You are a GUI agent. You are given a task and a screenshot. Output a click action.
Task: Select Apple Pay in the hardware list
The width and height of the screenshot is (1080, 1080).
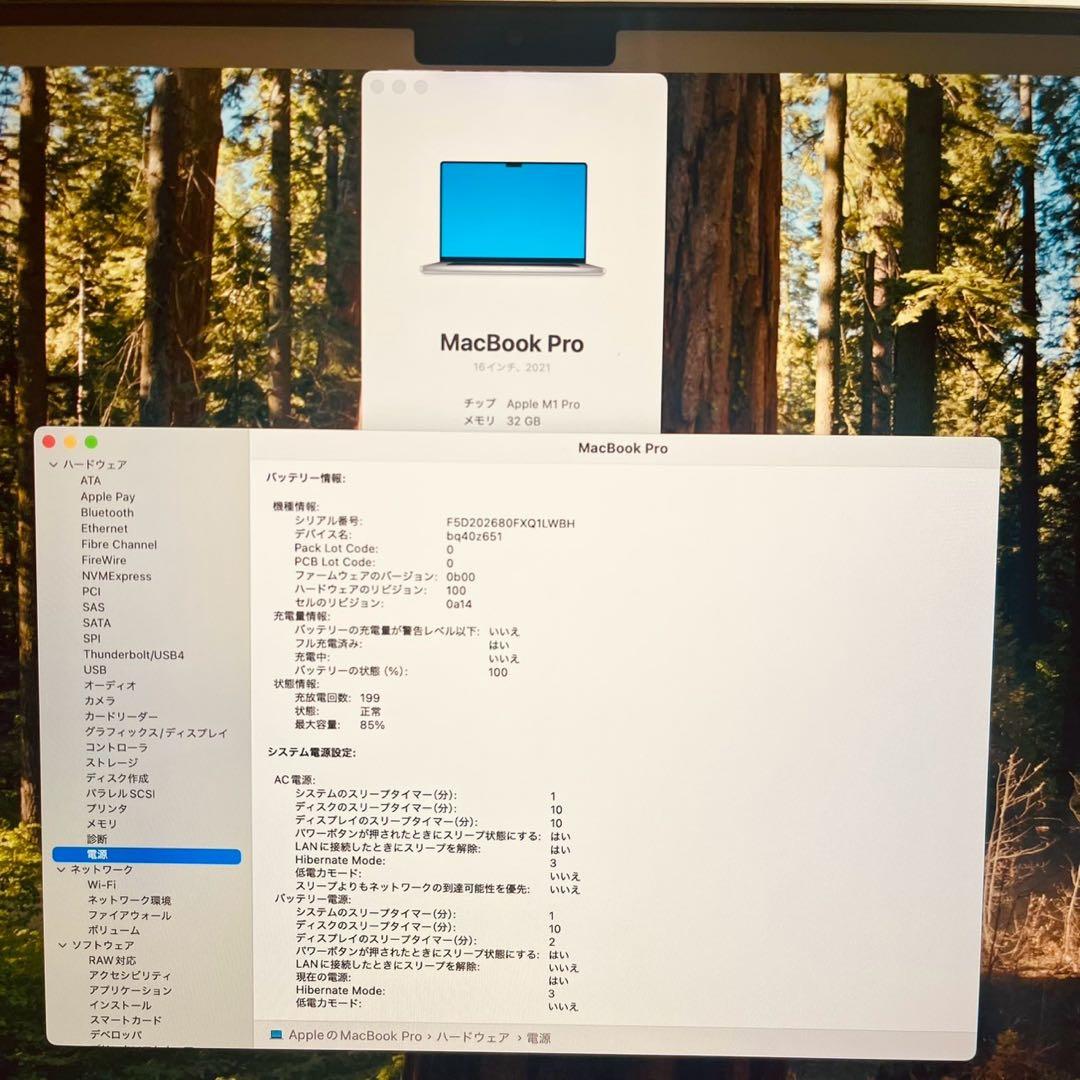click(x=108, y=496)
